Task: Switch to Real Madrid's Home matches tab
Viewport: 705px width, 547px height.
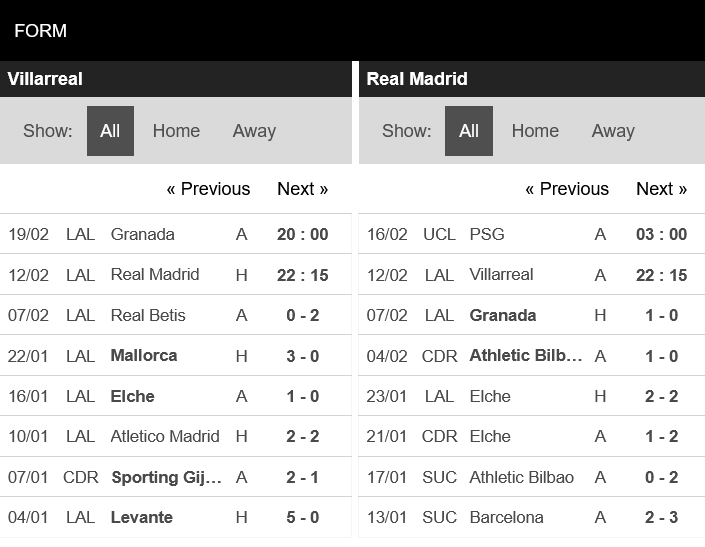Action: pyautogui.click(x=535, y=131)
